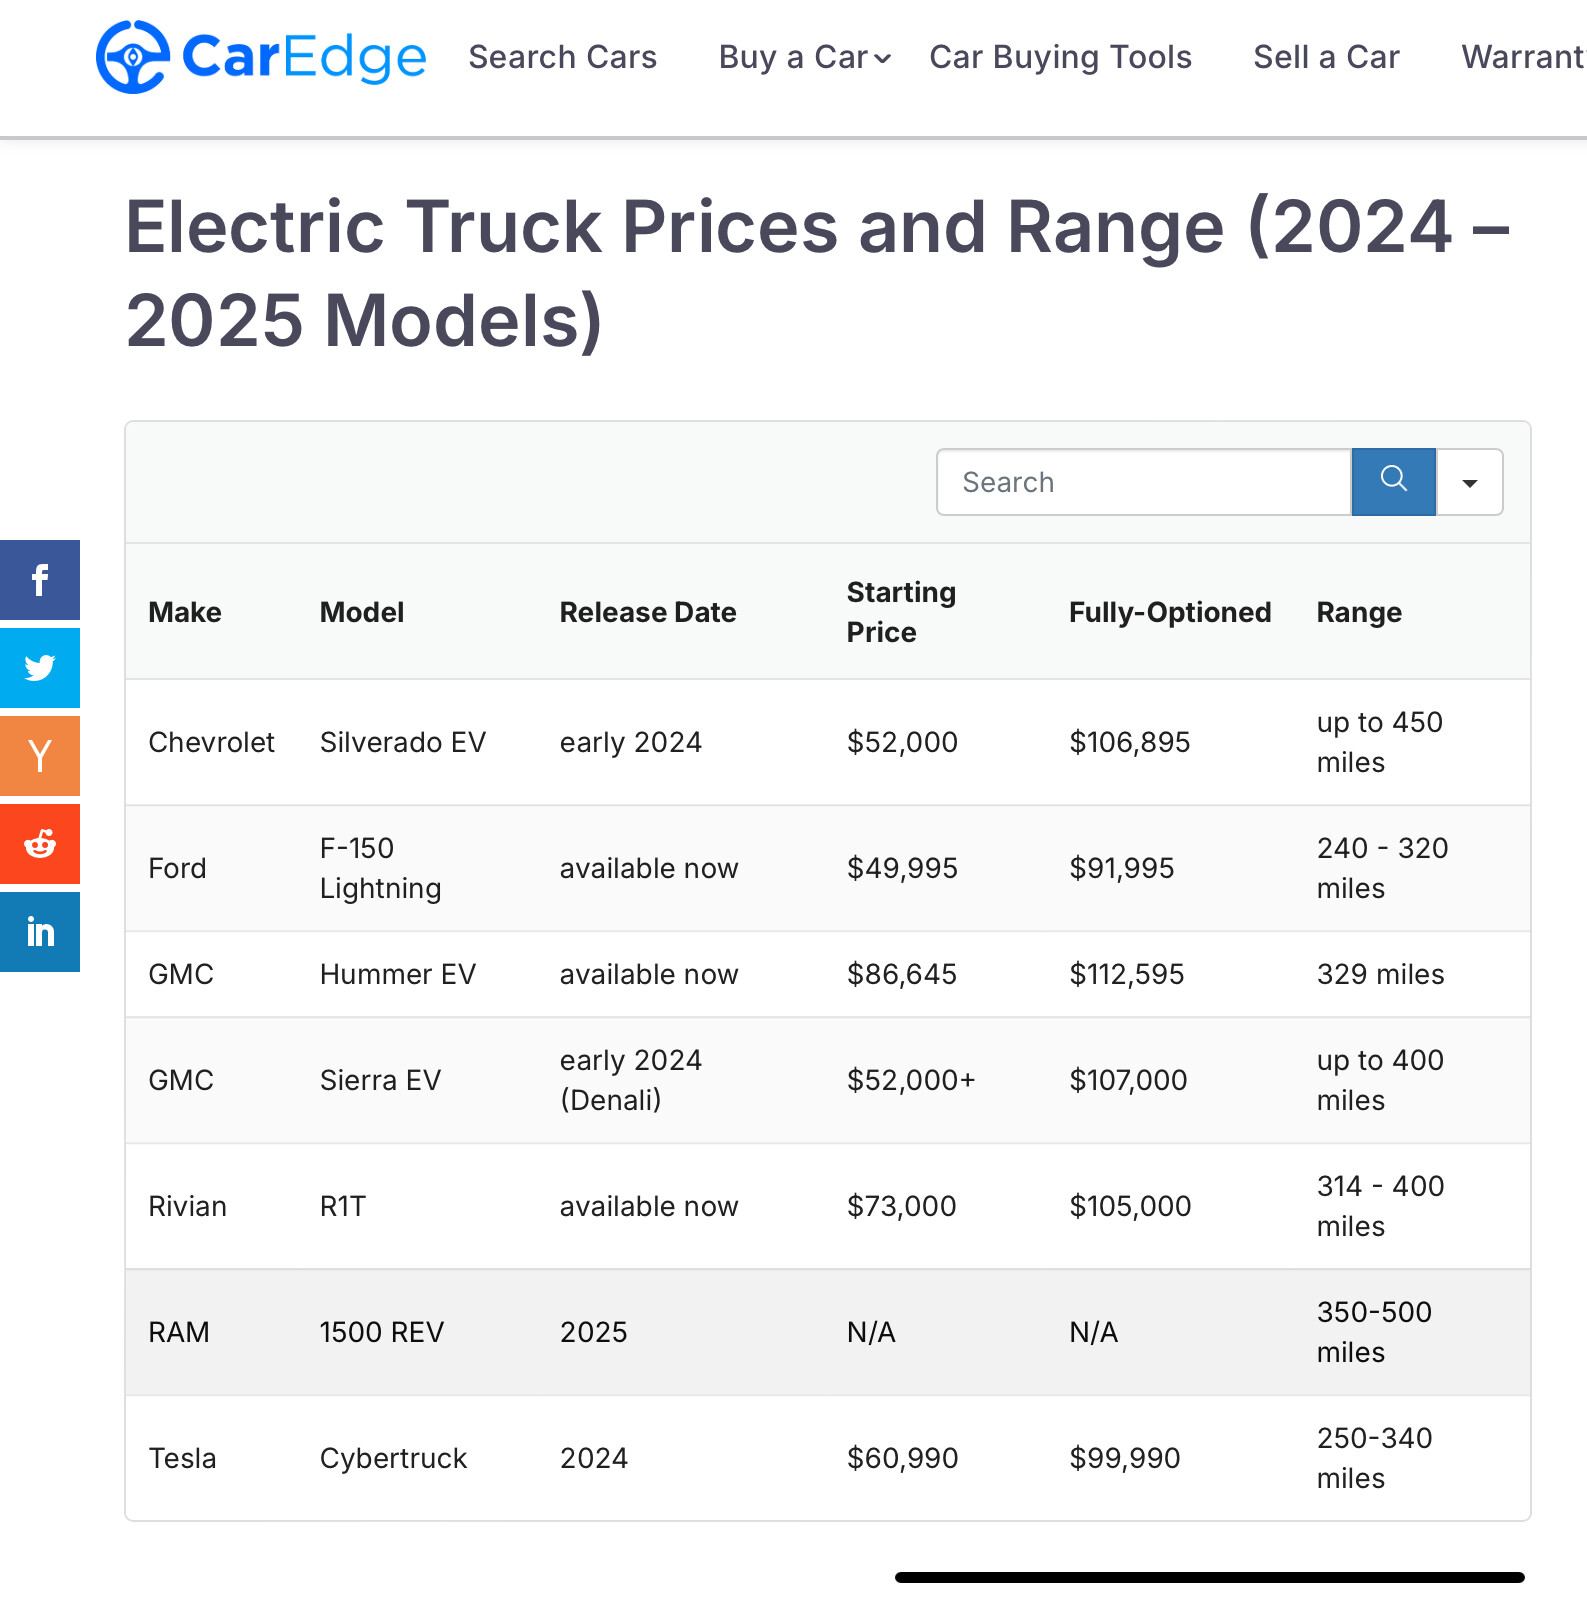Screen dimensions: 1587x1598
Task: Expand the Buy a Car menu
Action: point(804,57)
